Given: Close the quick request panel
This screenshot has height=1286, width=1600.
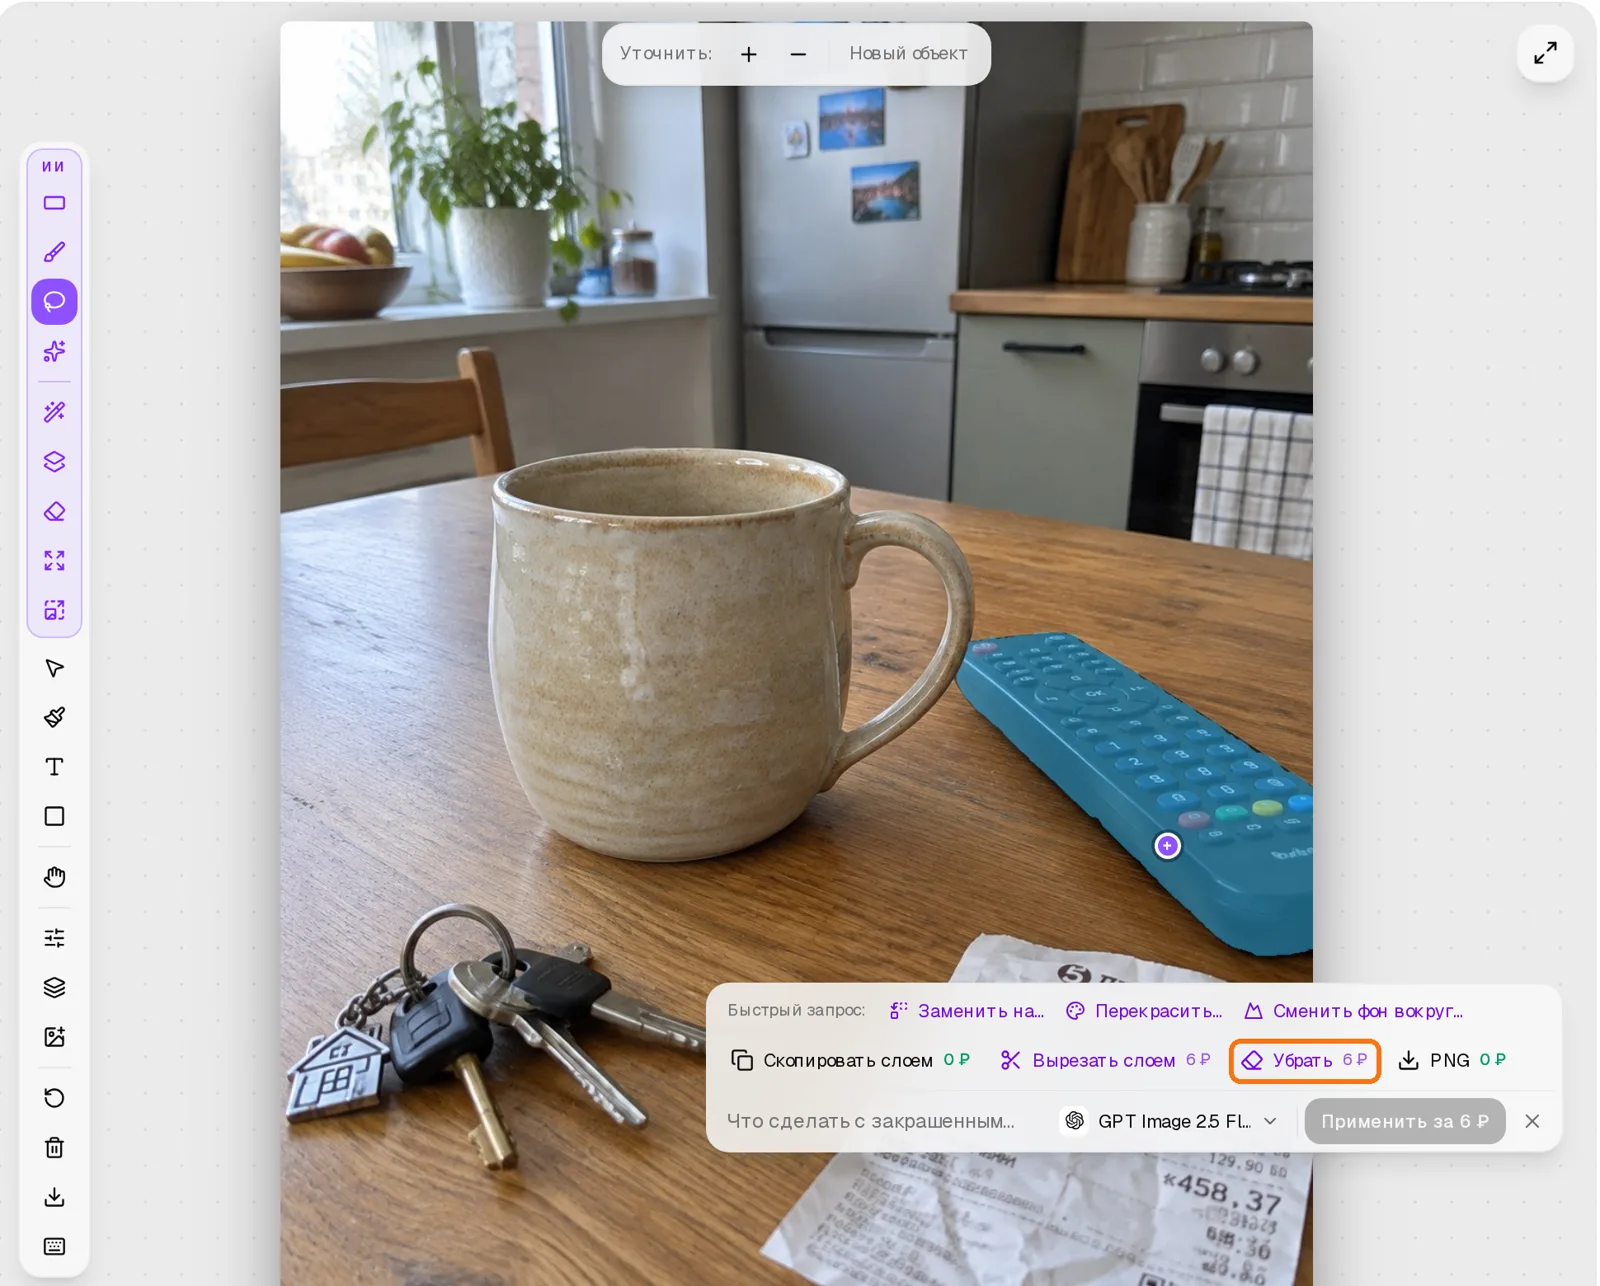Looking at the screenshot, I should (1532, 1121).
